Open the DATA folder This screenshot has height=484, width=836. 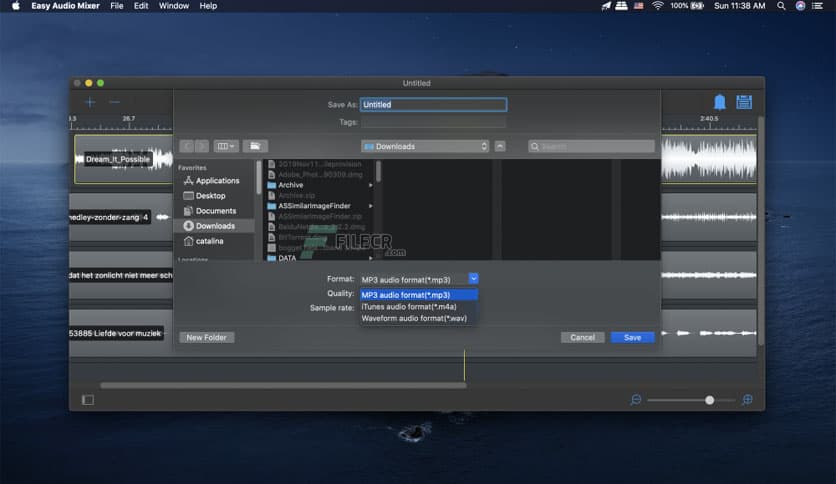[287, 257]
